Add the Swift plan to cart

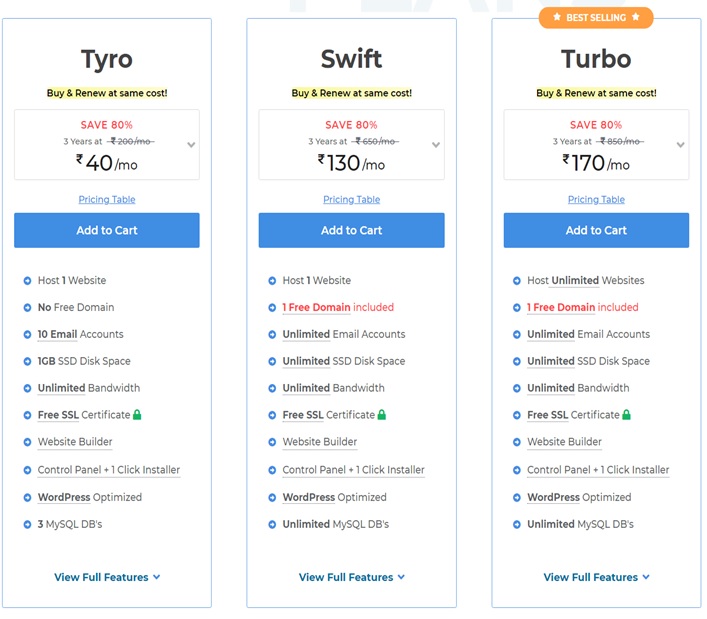(x=351, y=230)
